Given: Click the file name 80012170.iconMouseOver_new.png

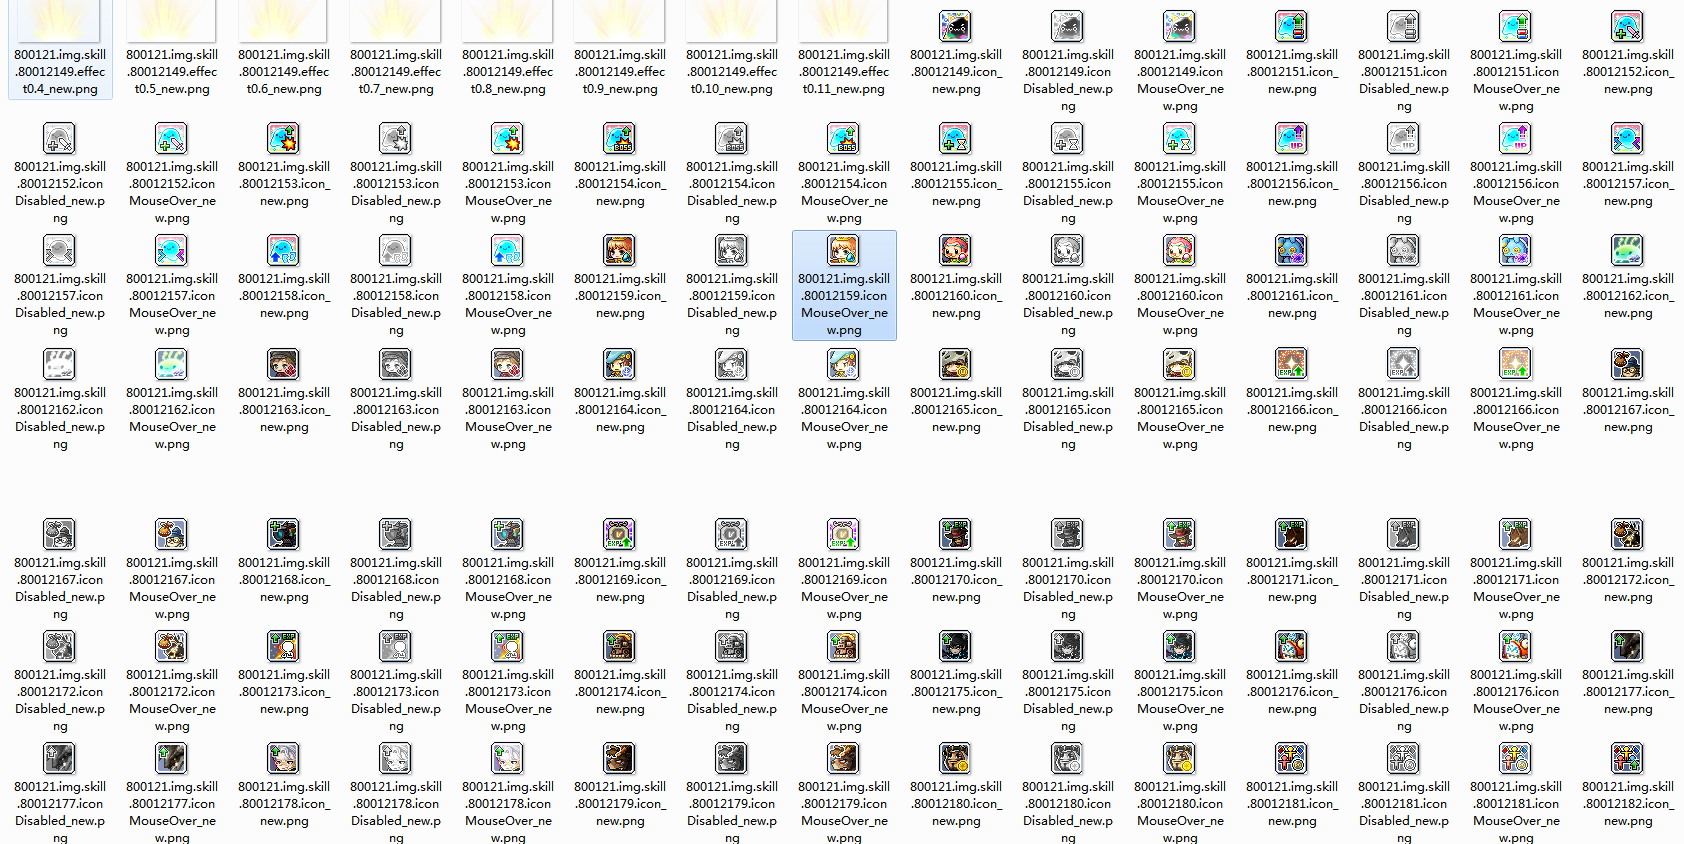Looking at the screenshot, I should [1180, 588].
